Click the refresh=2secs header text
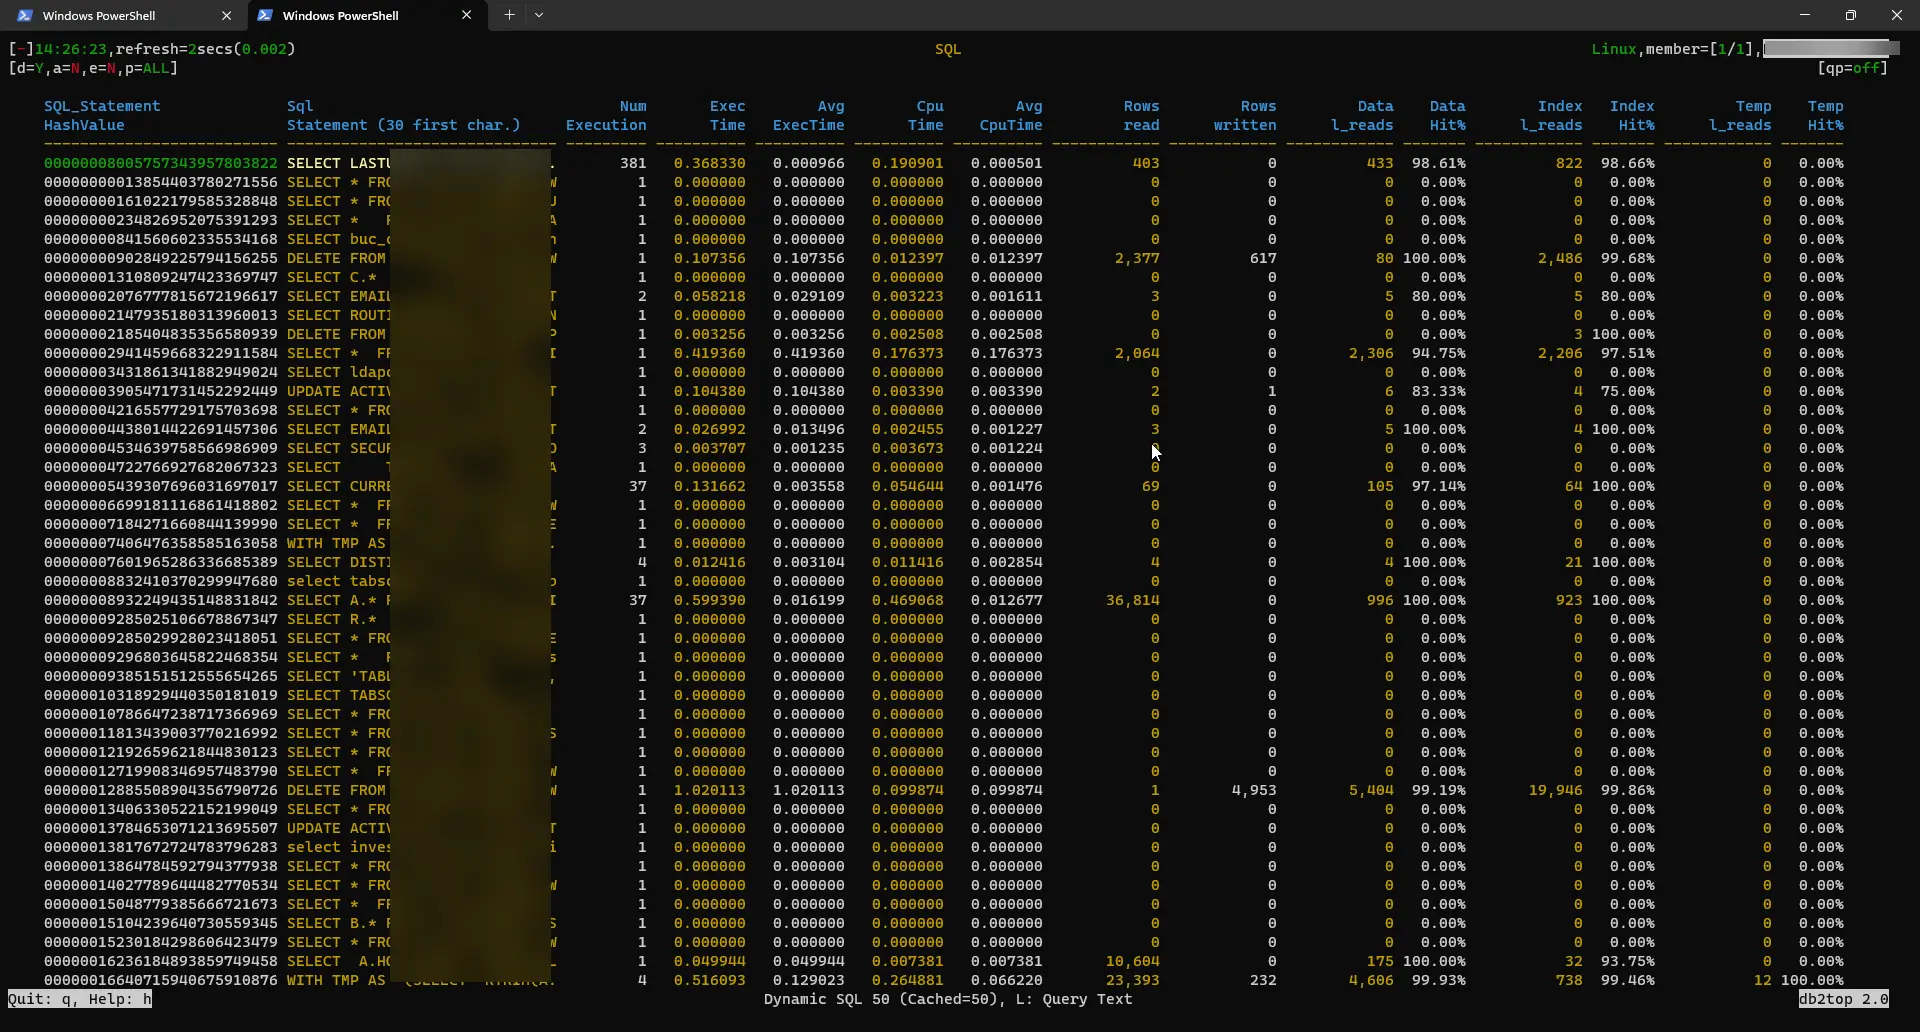 pyautogui.click(x=205, y=49)
